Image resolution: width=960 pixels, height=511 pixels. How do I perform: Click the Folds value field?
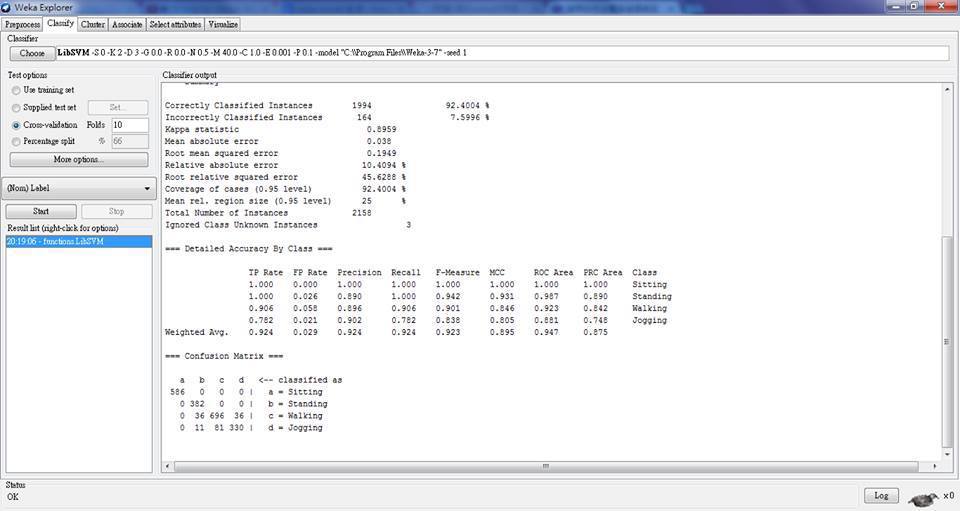(x=130, y=125)
